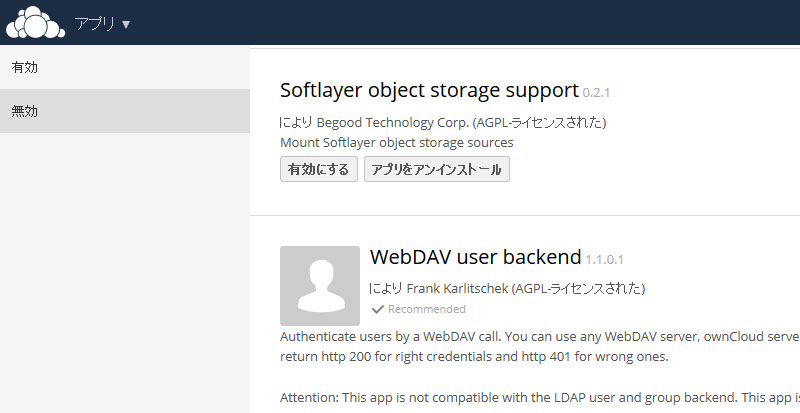Click the 'return http 200 for right credentials' line
The width and height of the screenshot is (800, 413).
click(x=474, y=356)
